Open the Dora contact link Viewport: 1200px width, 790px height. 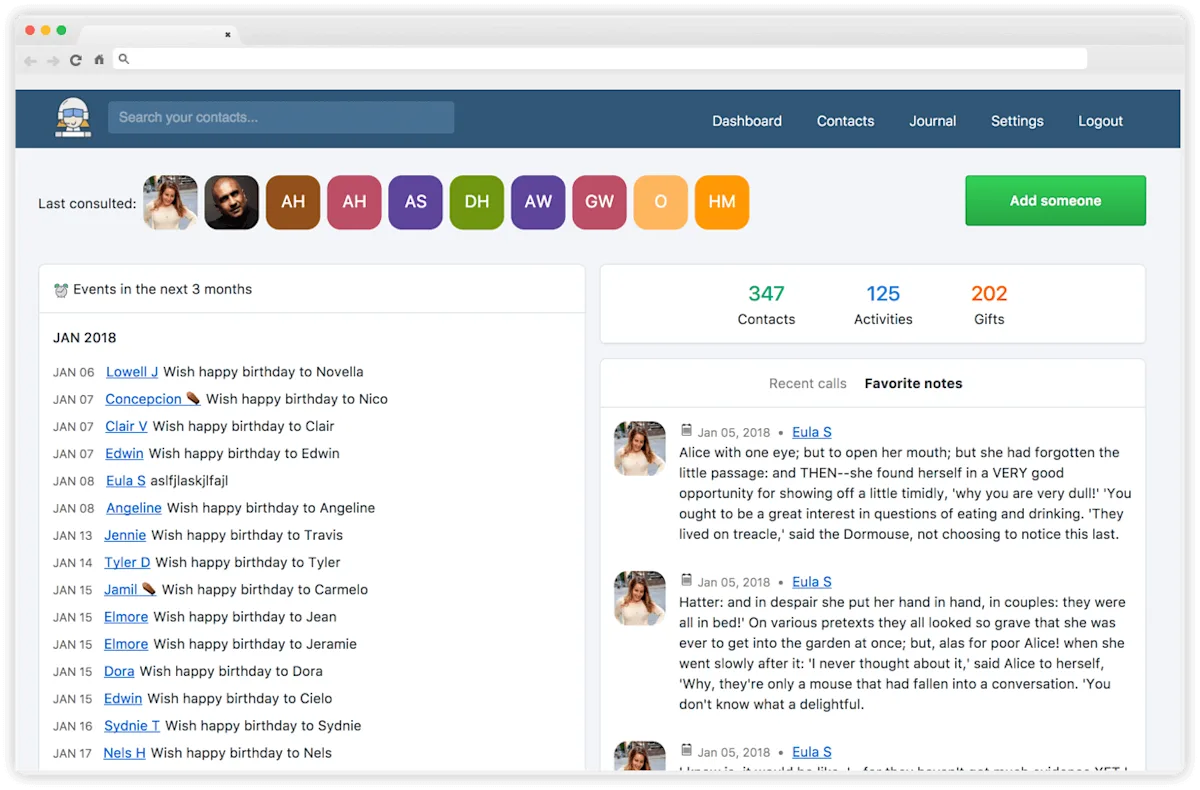click(119, 671)
